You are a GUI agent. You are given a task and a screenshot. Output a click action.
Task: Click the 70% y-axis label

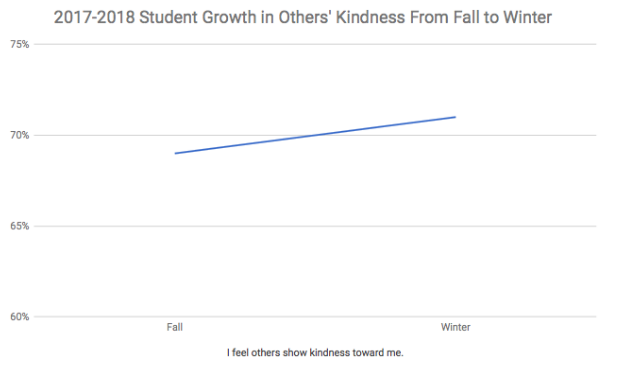(x=20, y=135)
